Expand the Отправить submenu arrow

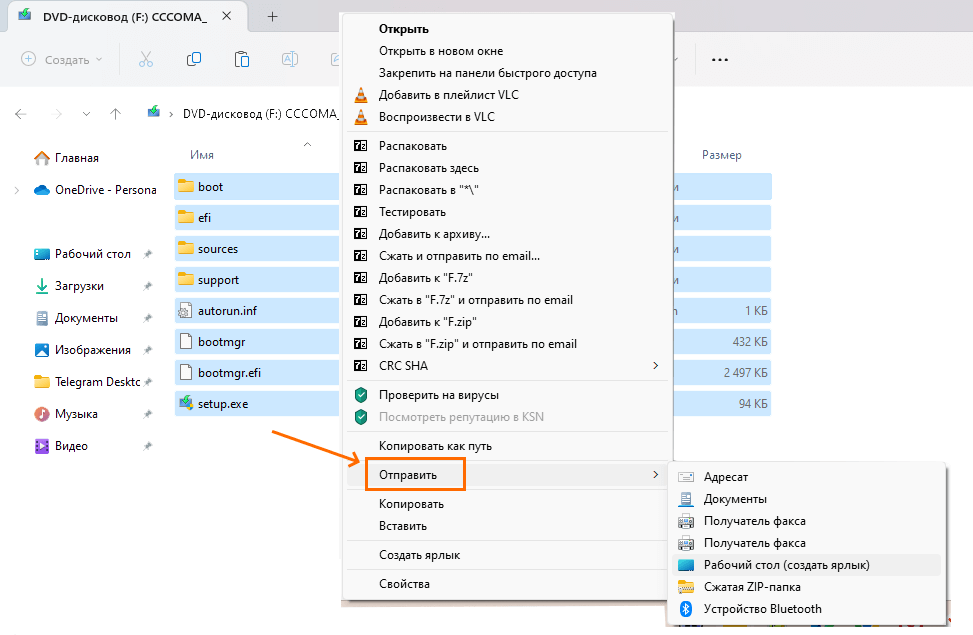click(655, 475)
